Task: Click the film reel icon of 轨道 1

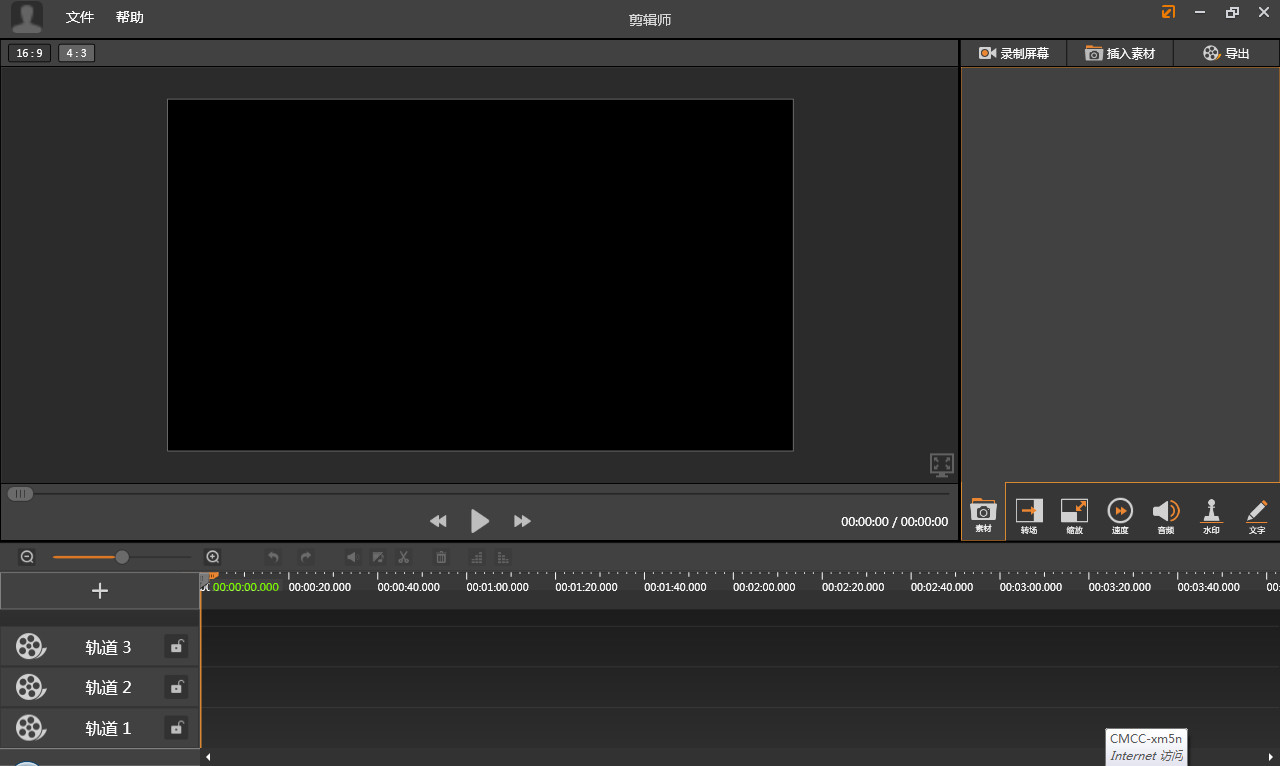Action: point(31,728)
